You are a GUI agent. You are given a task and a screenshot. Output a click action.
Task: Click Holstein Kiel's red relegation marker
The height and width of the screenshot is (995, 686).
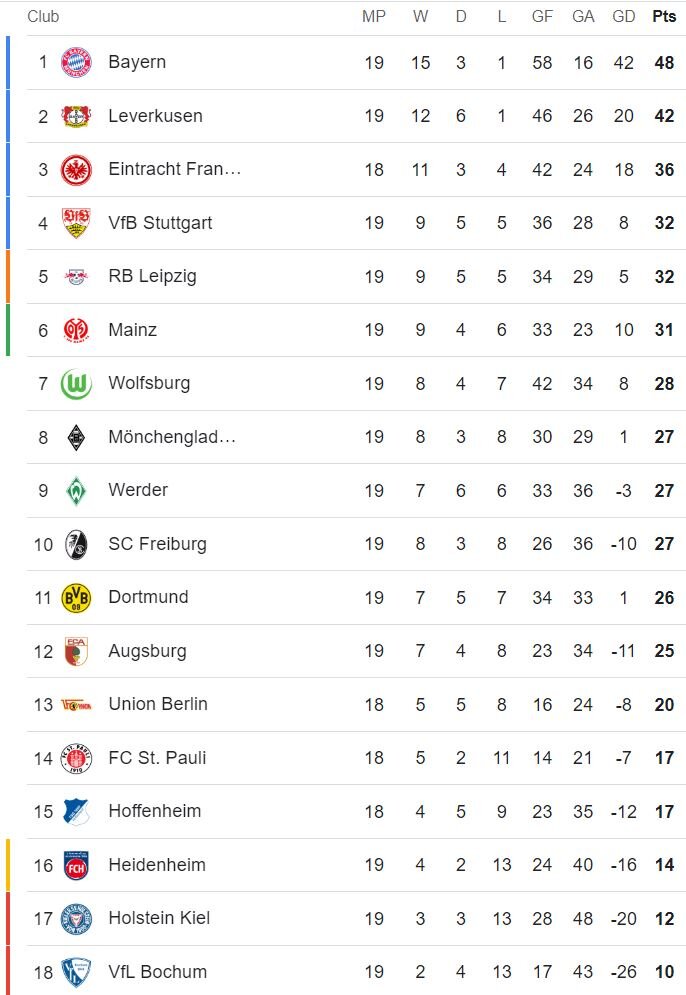[8, 918]
